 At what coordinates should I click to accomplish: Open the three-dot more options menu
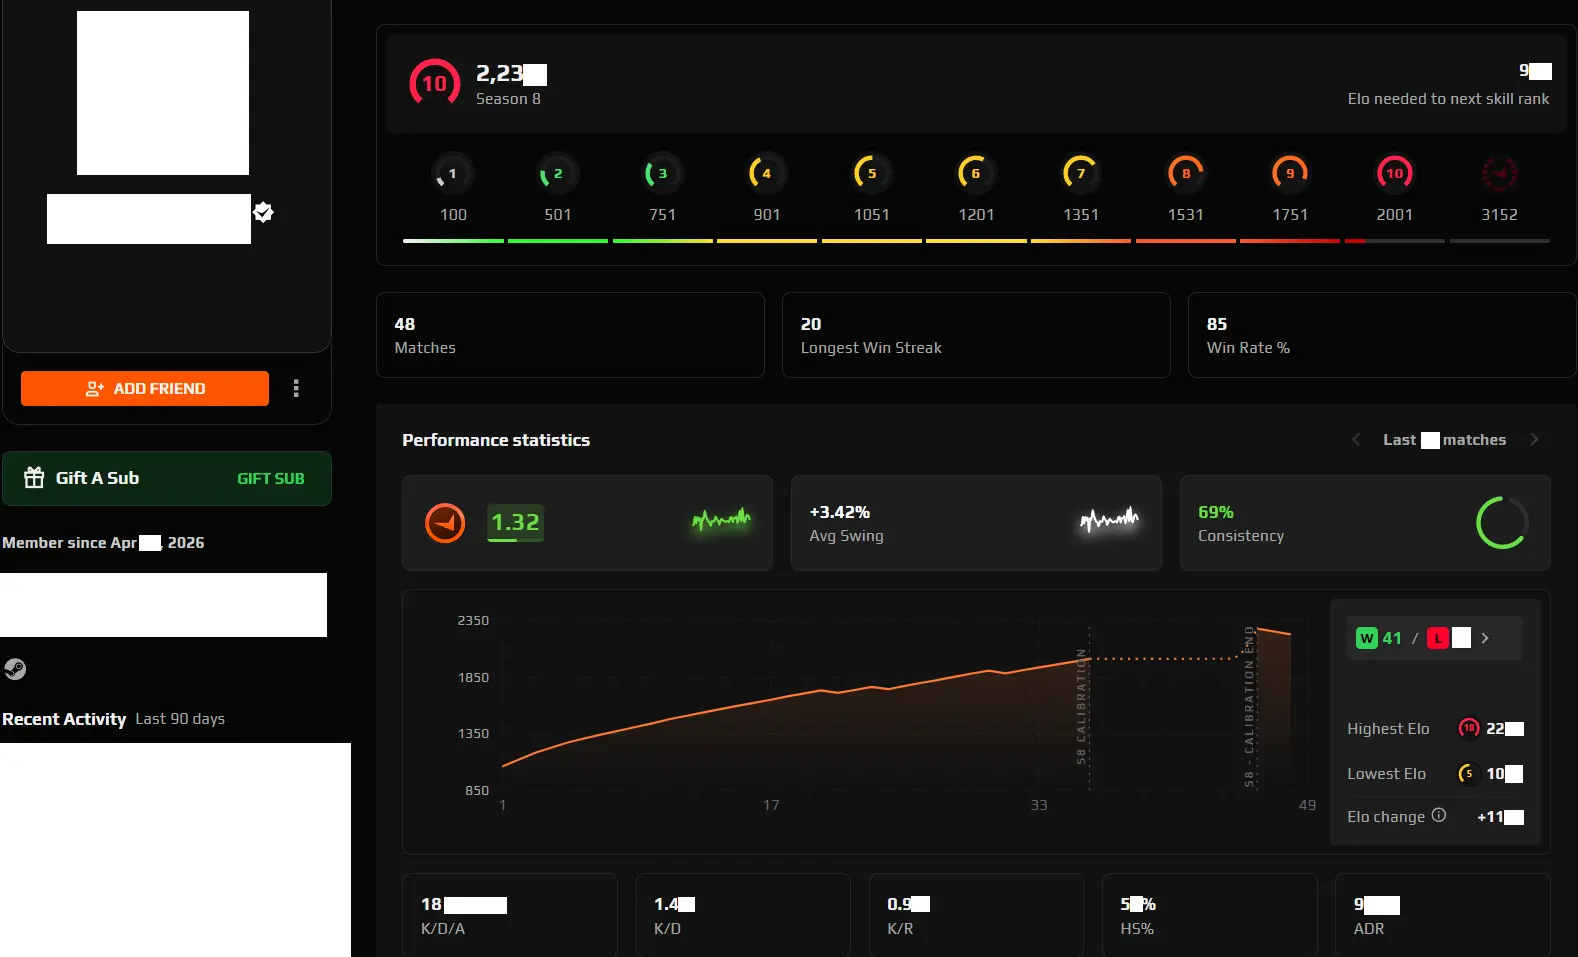coord(296,388)
